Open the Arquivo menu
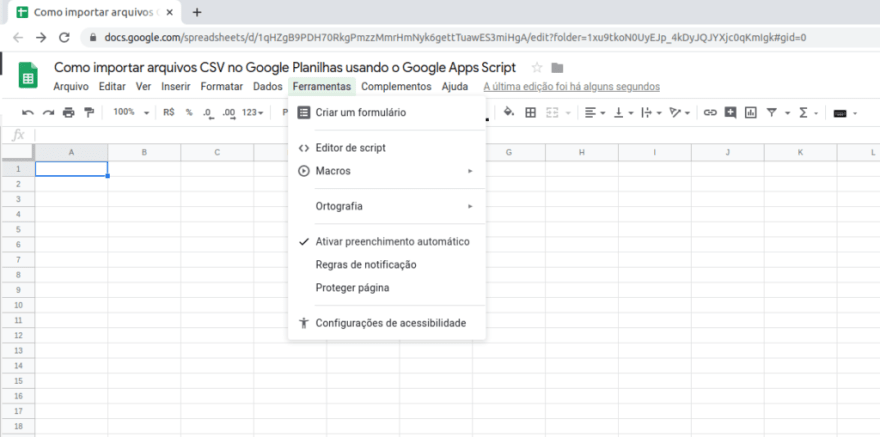The height and width of the screenshot is (437, 880). coord(71,86)
